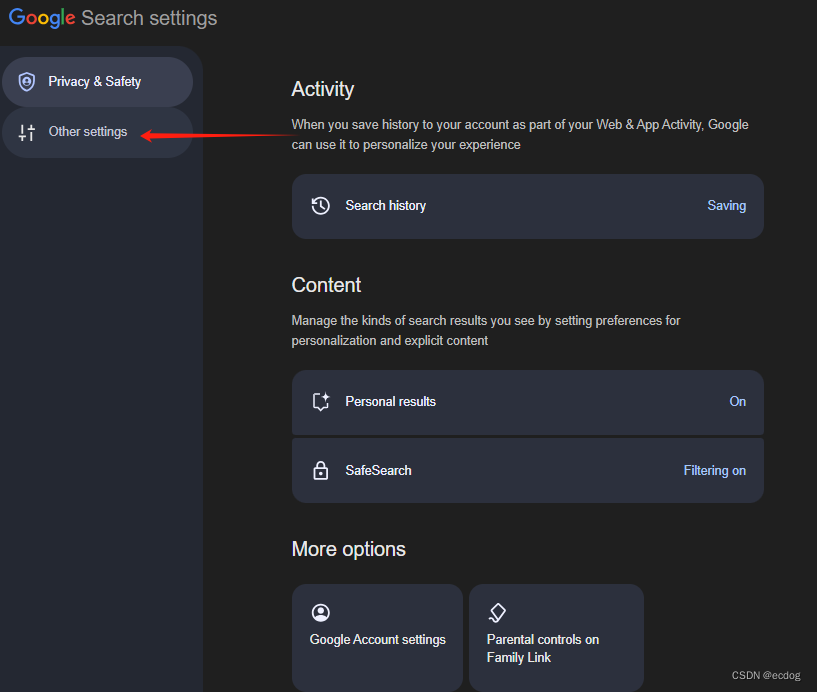Switch to Other settings tab
This screenshot has width=817, height=692.
[97, 132]
